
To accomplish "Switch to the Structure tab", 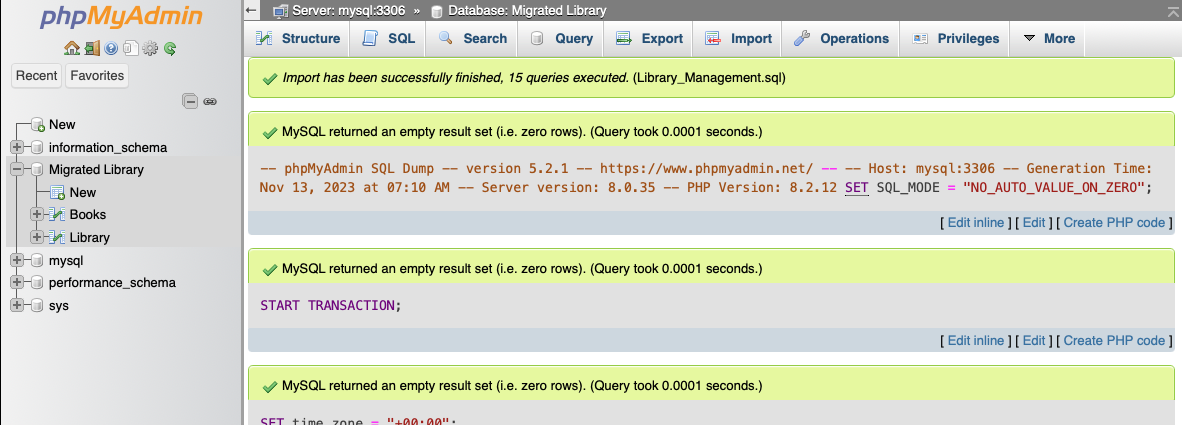I will click(298, 39).
